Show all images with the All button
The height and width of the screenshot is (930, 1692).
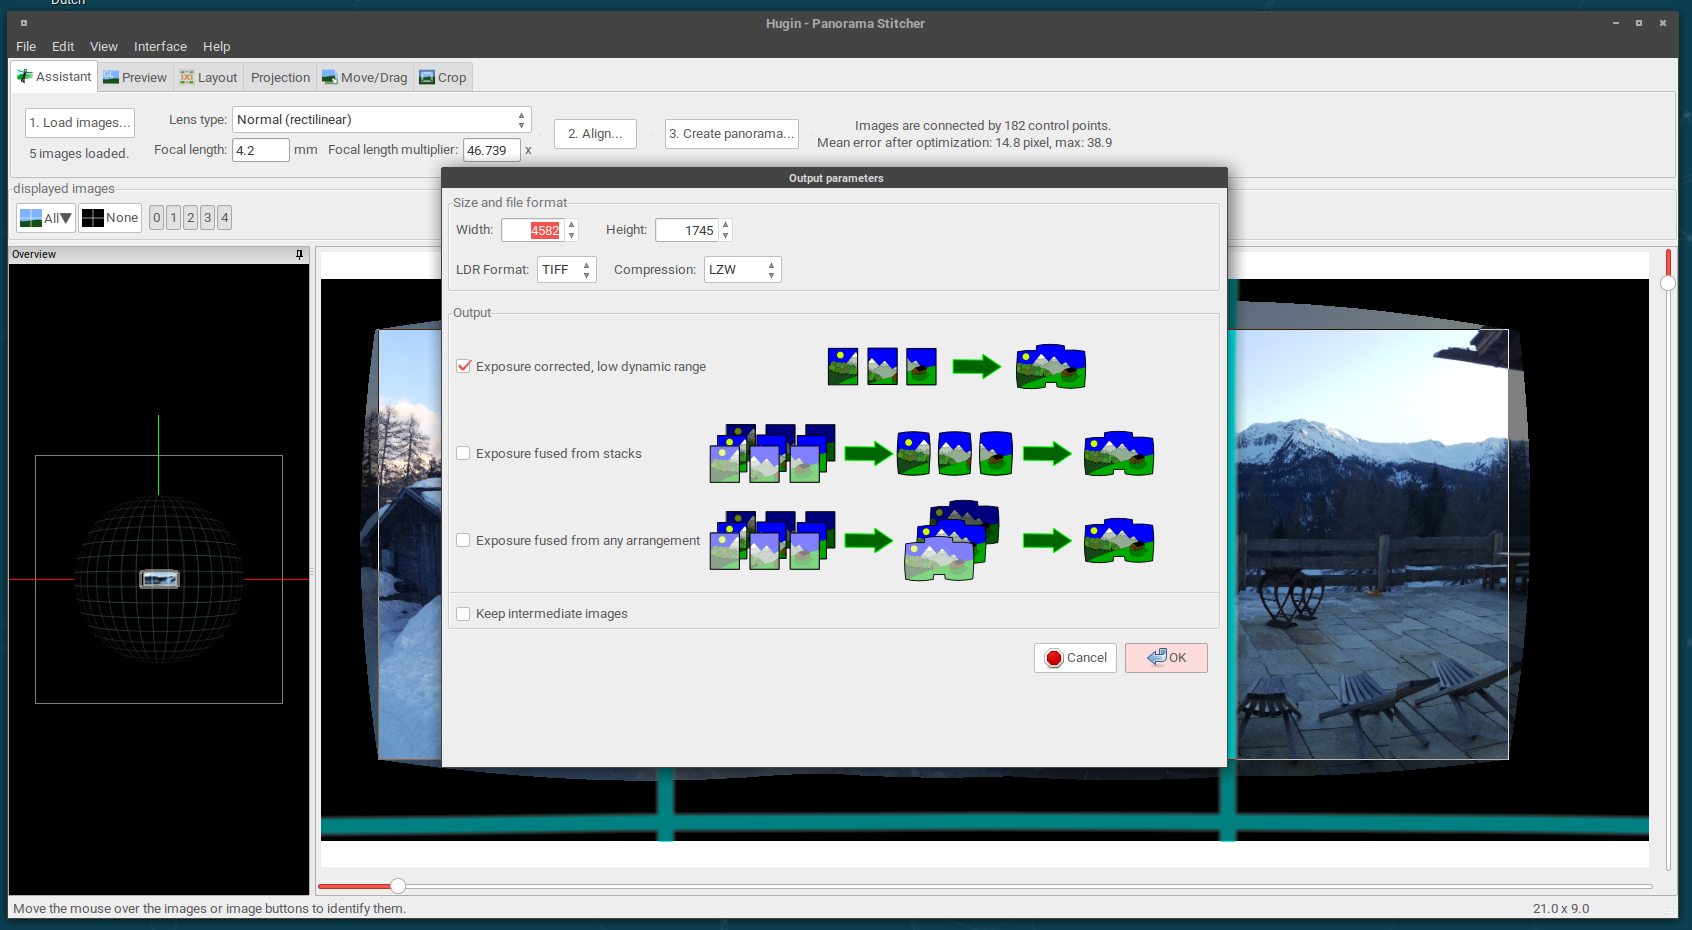46,218
